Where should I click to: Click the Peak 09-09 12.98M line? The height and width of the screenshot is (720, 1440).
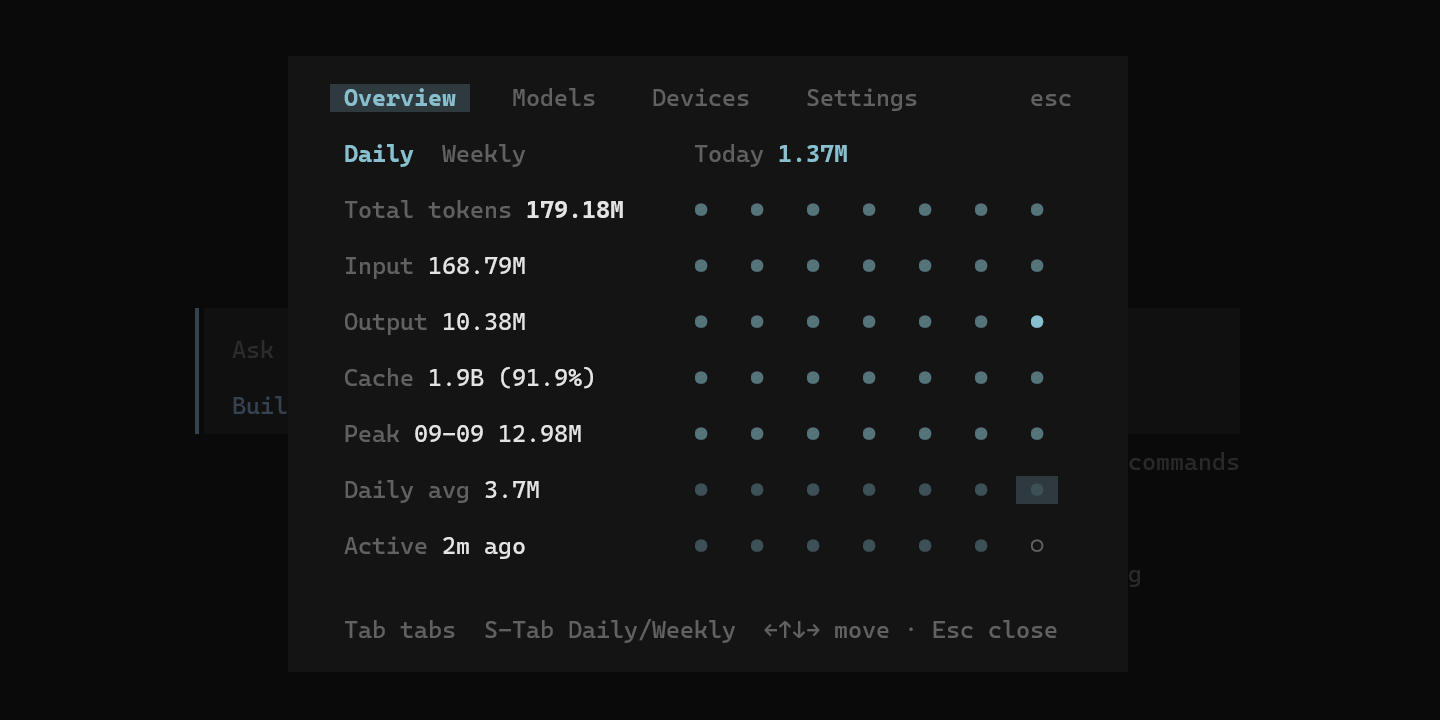463,434
